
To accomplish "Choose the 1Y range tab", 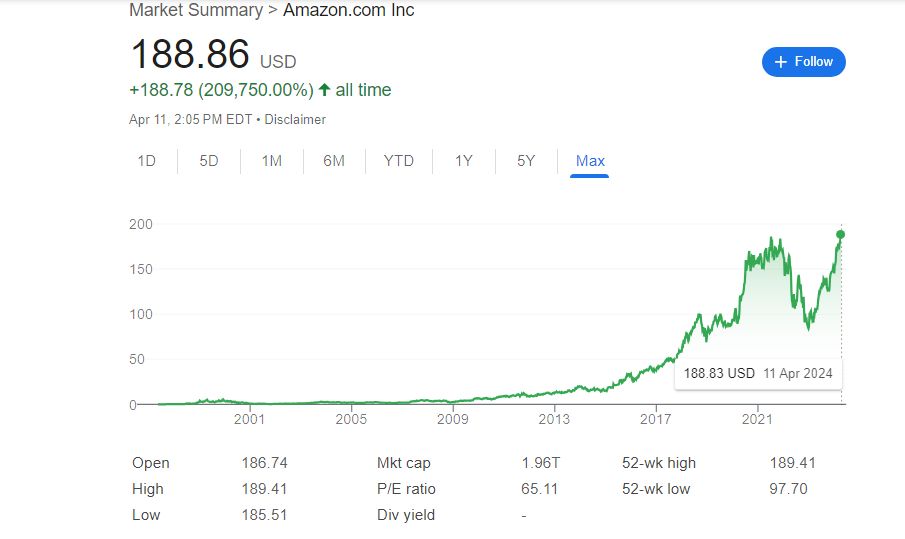I will click(463, 161).
